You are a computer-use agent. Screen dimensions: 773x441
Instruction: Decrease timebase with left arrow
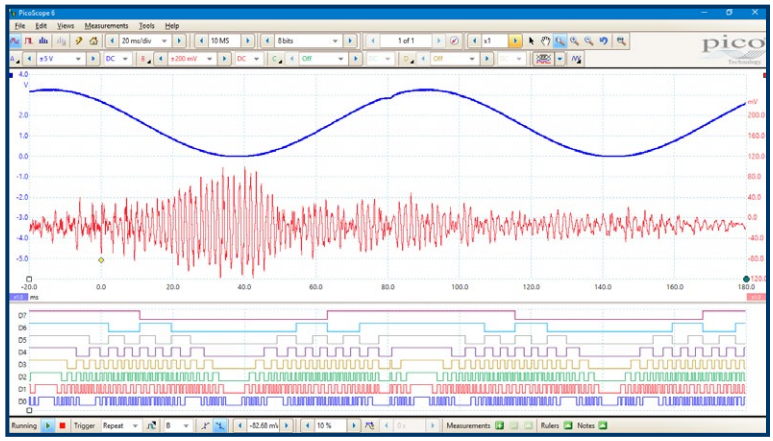point(112,41)
